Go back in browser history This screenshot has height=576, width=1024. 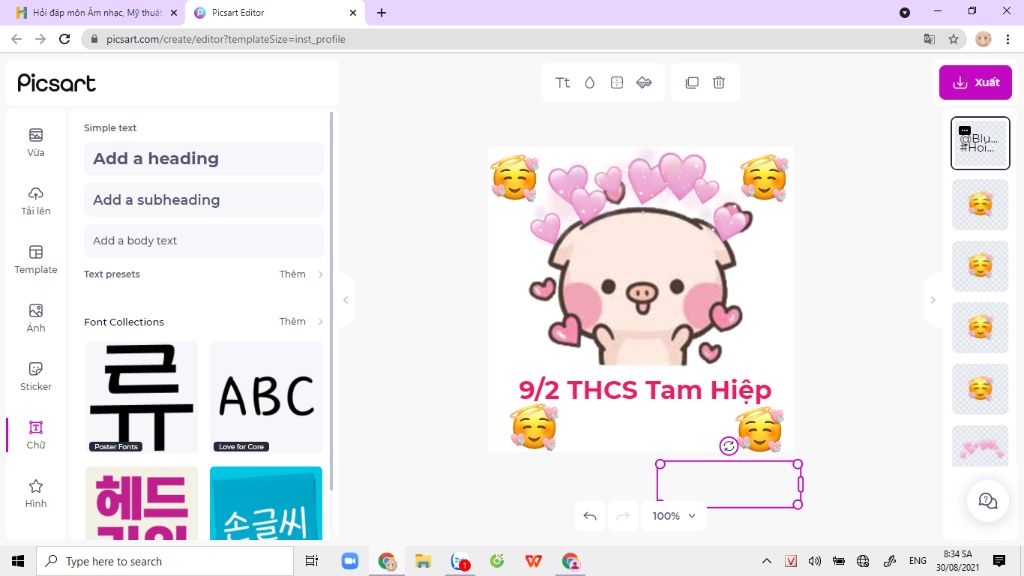click(x=16, y=39)
